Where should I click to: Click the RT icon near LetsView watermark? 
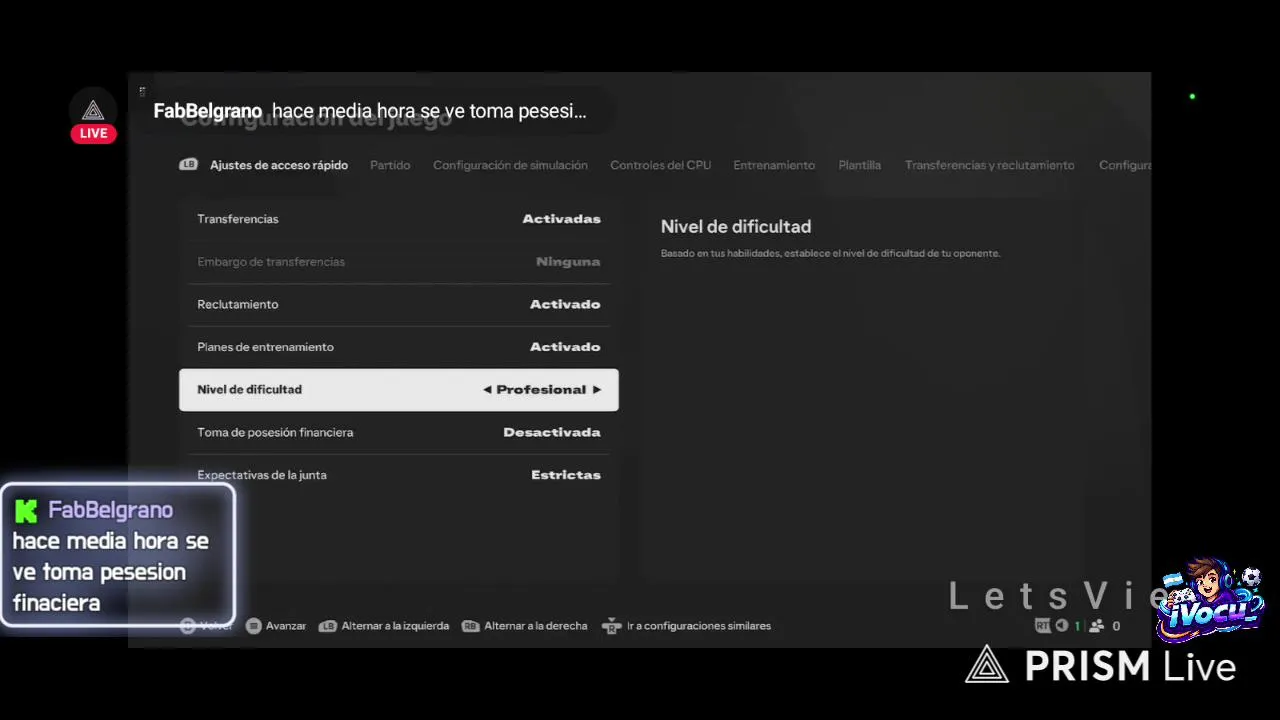[1043, 626]
